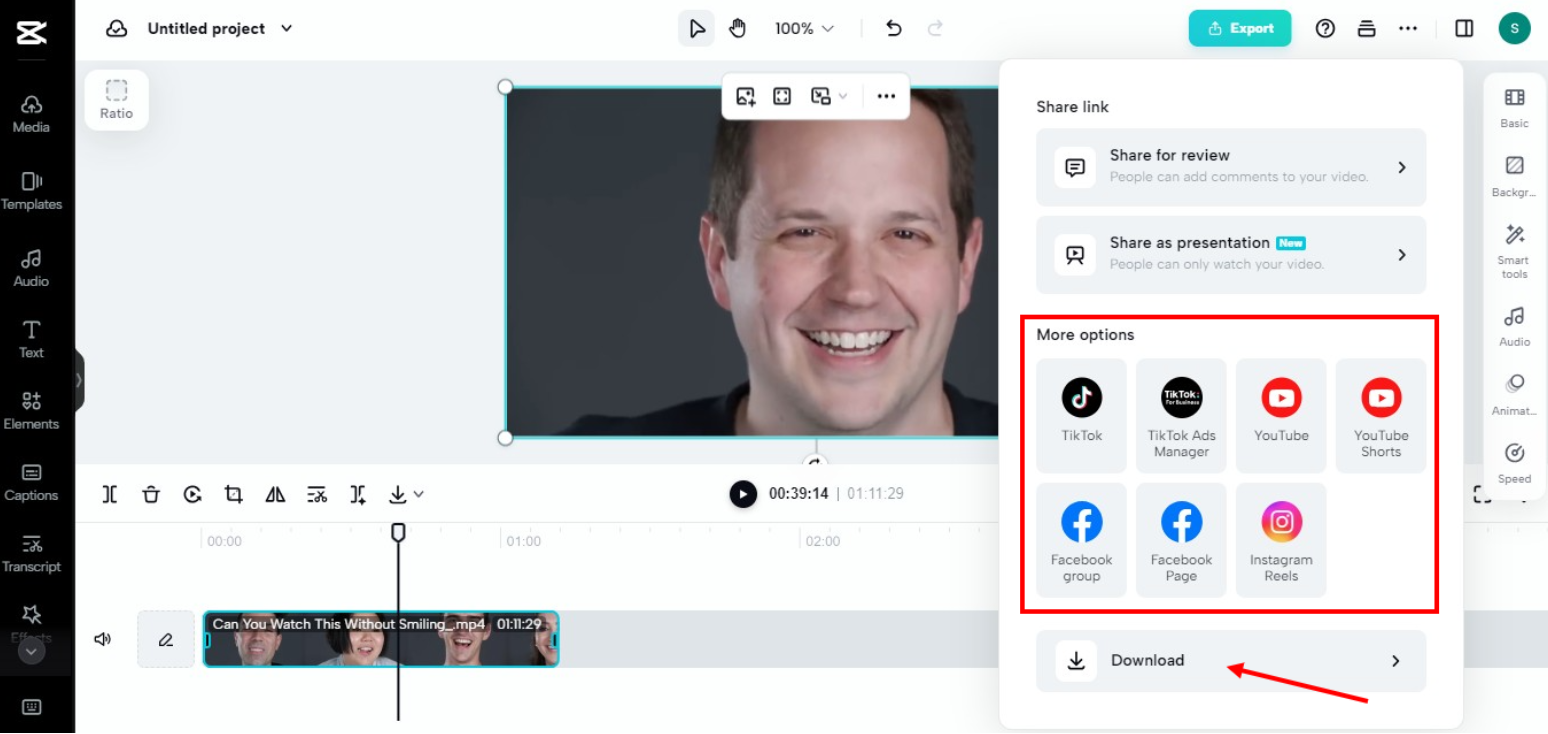Click Share for review option
The width and height of the screenshot is (1548, 734).
tap(1230, 167)
